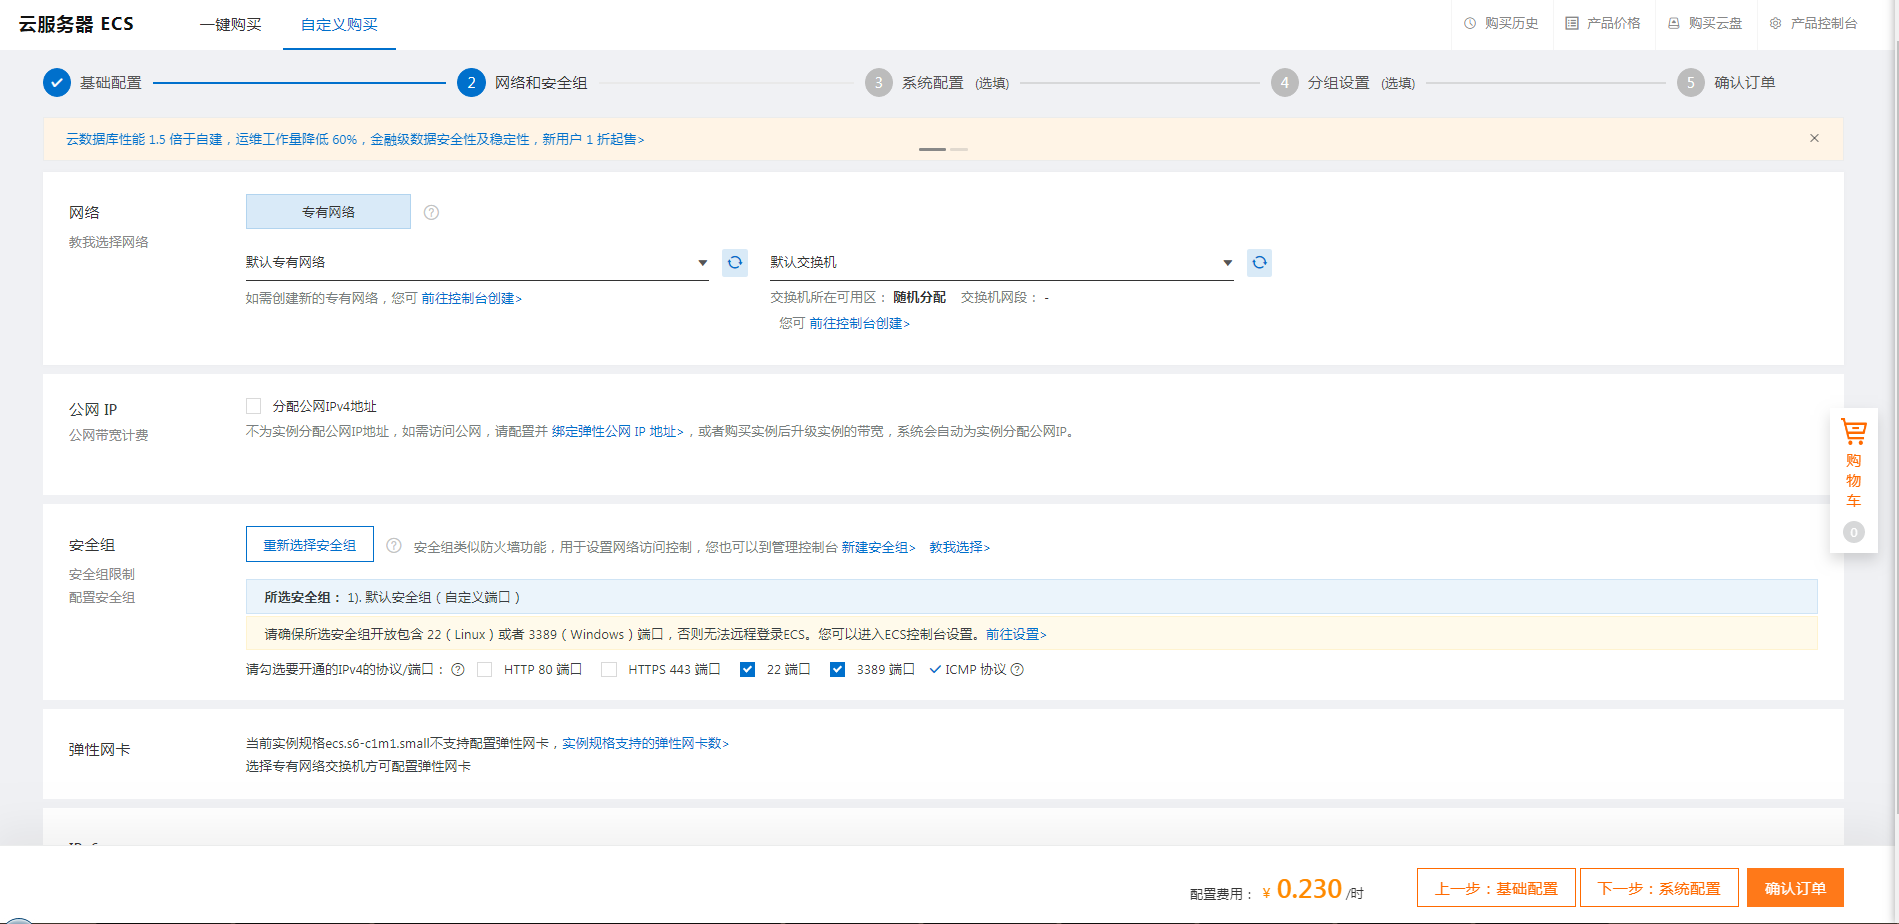1899x924 pixels.
Task: Switch to the 一键购买 tab
Action: tap(230, 24)
